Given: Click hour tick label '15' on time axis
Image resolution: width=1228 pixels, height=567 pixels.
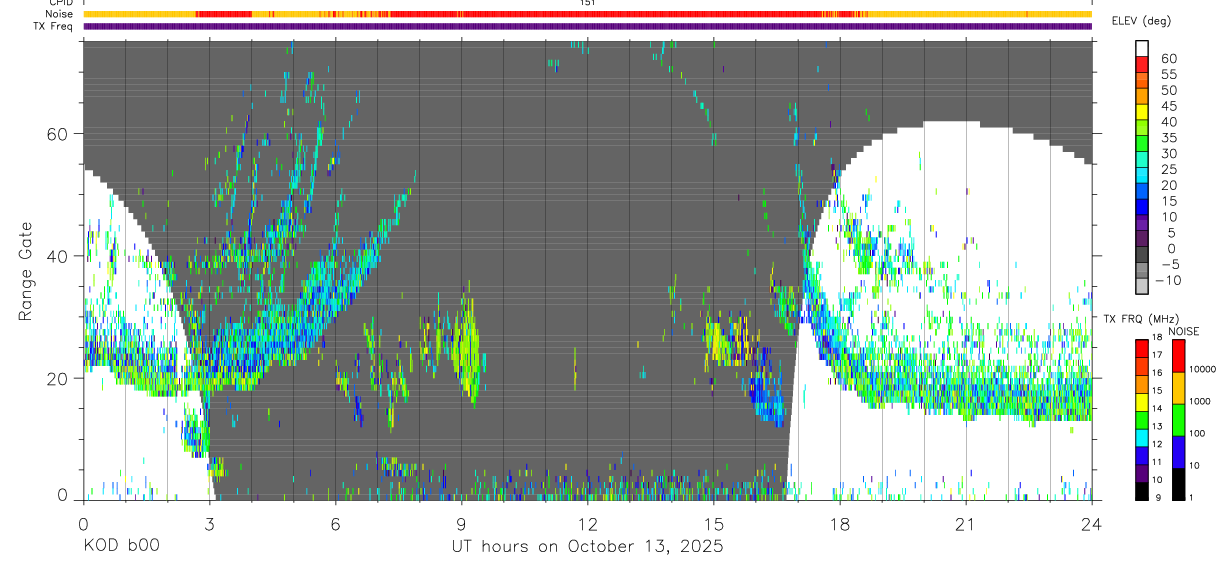Looking at the screenshot, I should 713,524.
